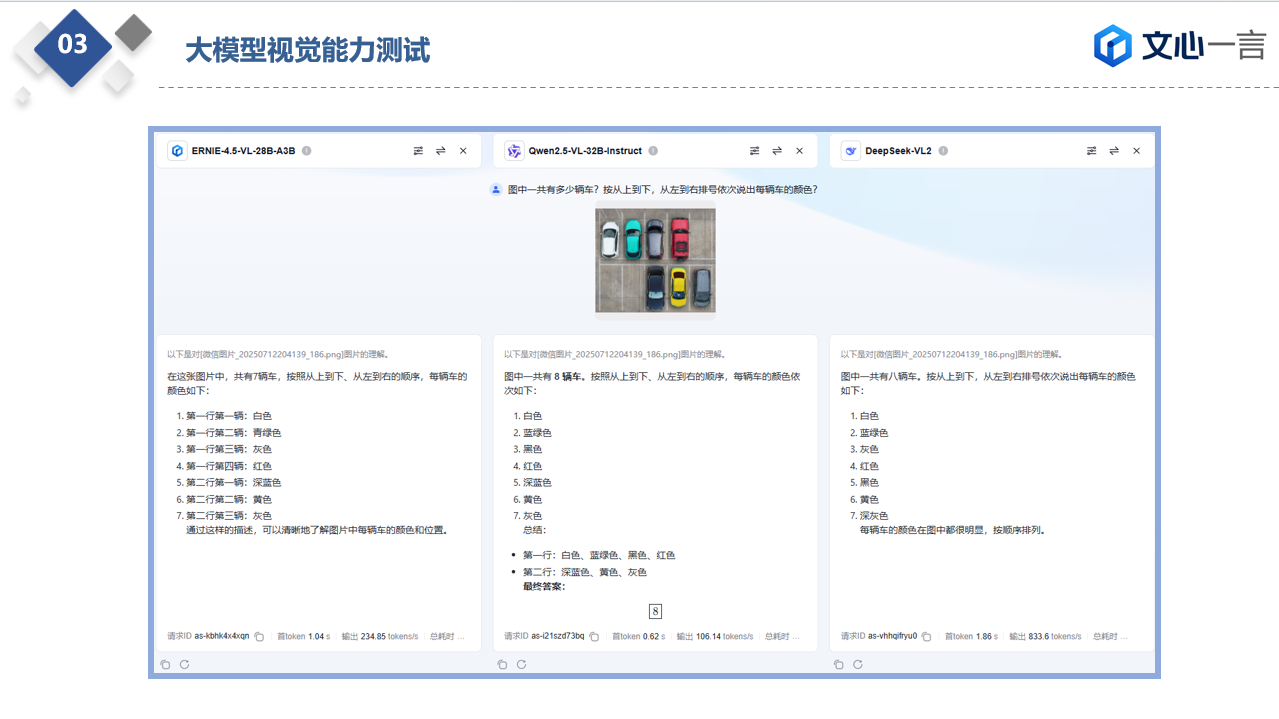
Task: Click ERNIE first-token latency 1.04 s
Action: [x=304, y=636]
